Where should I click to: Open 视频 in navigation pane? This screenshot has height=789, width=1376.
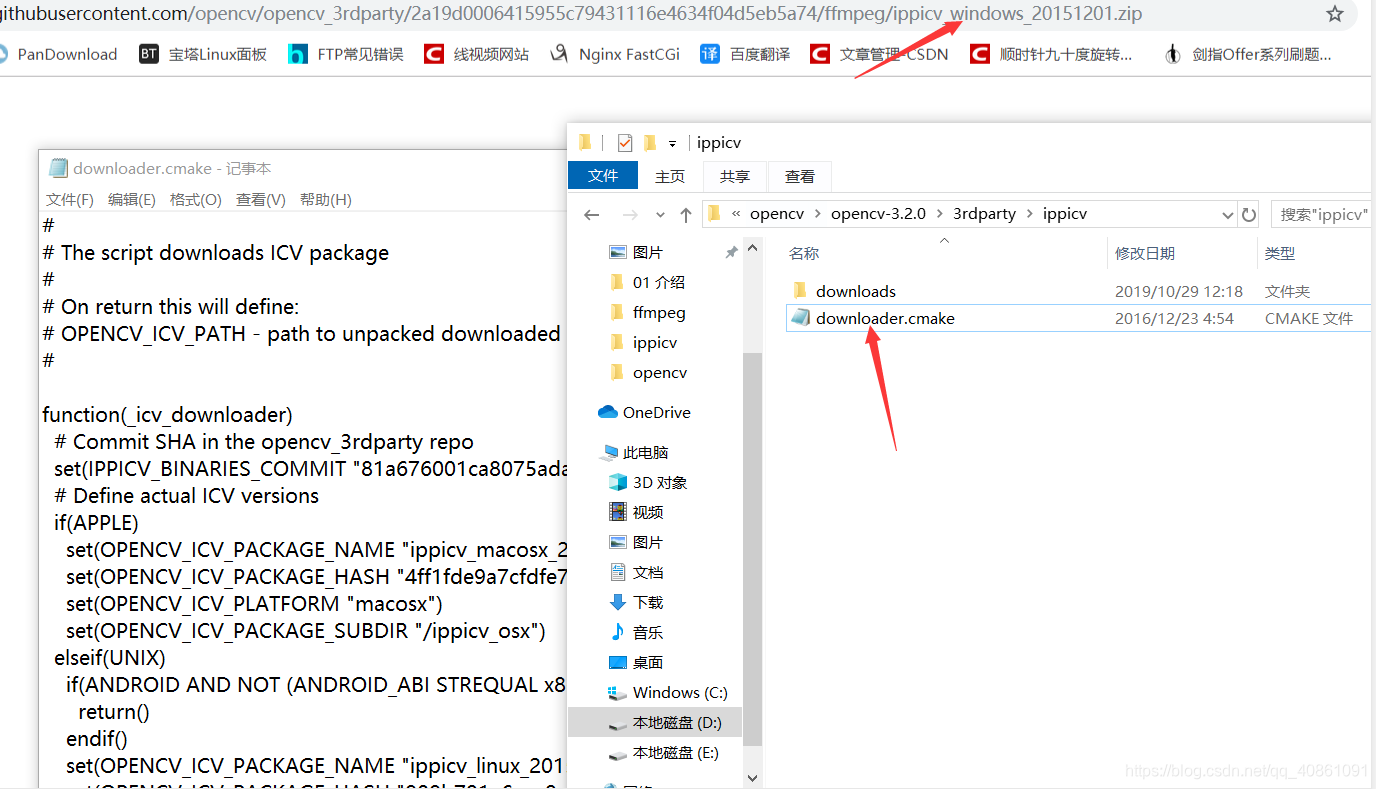[x=636, y=512]
